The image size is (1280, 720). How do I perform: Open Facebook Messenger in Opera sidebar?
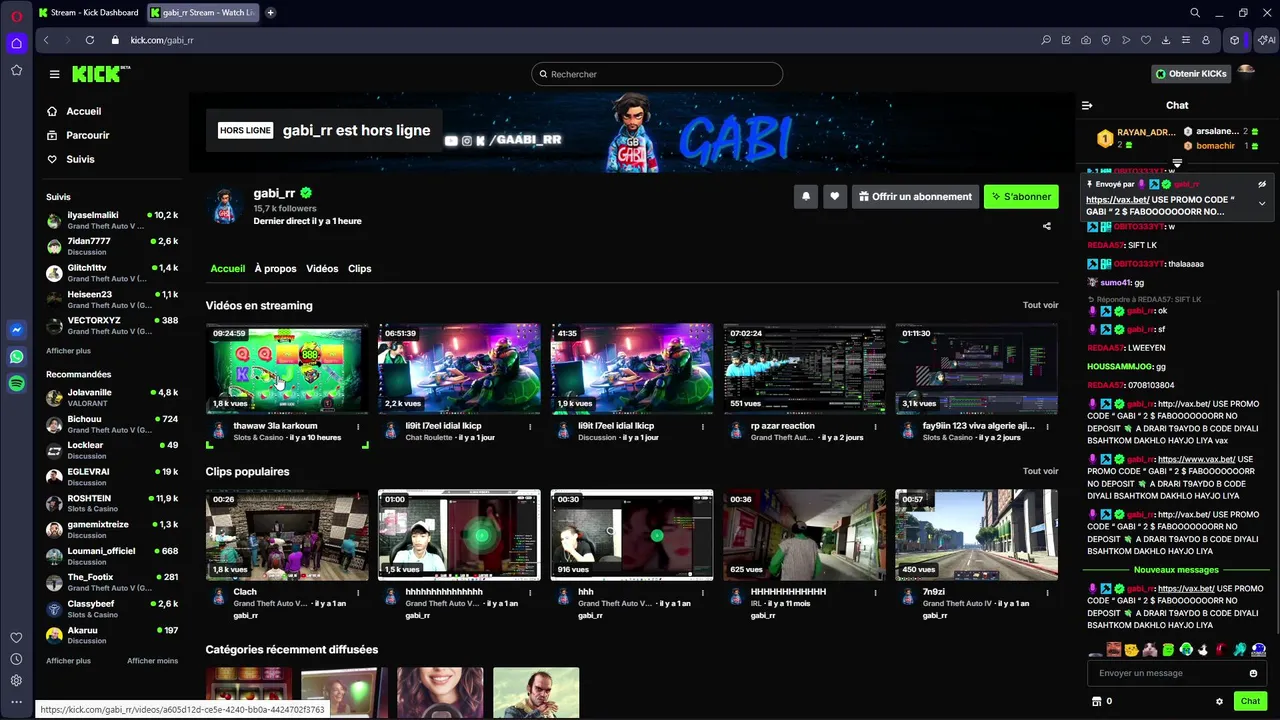coord(16,330)
